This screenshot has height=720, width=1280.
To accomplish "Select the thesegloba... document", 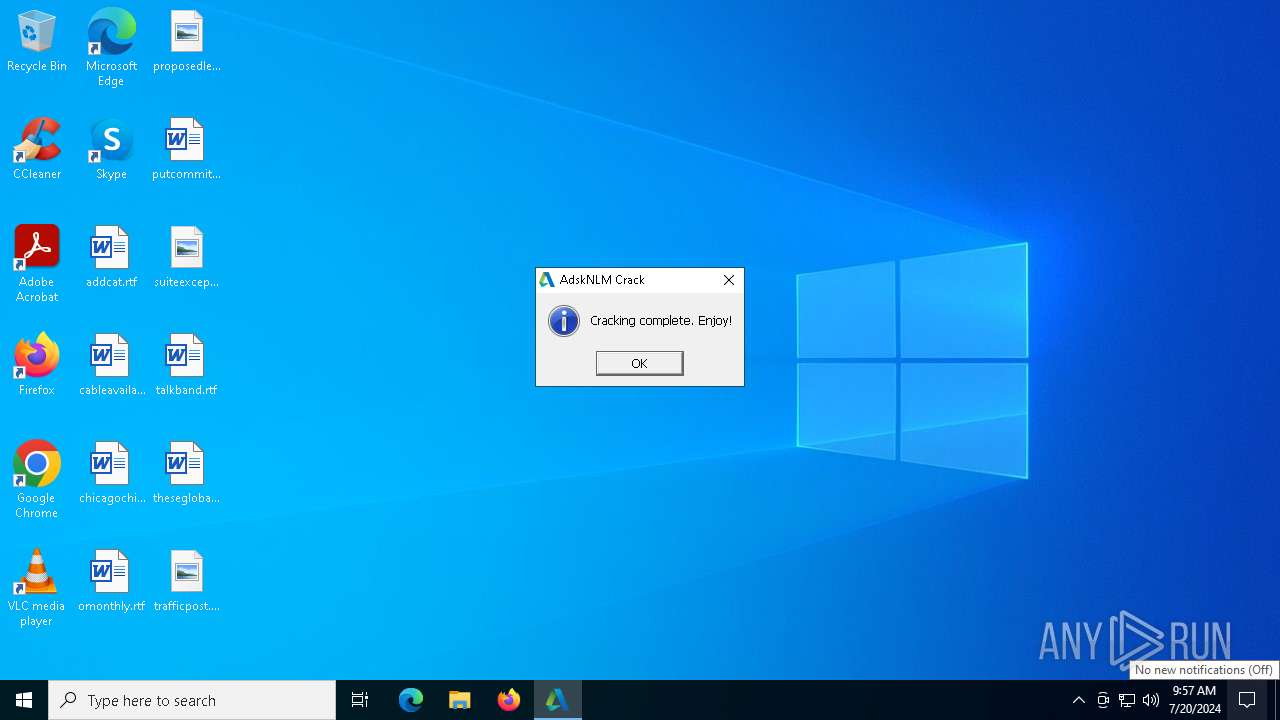I will tap(186, 473).
